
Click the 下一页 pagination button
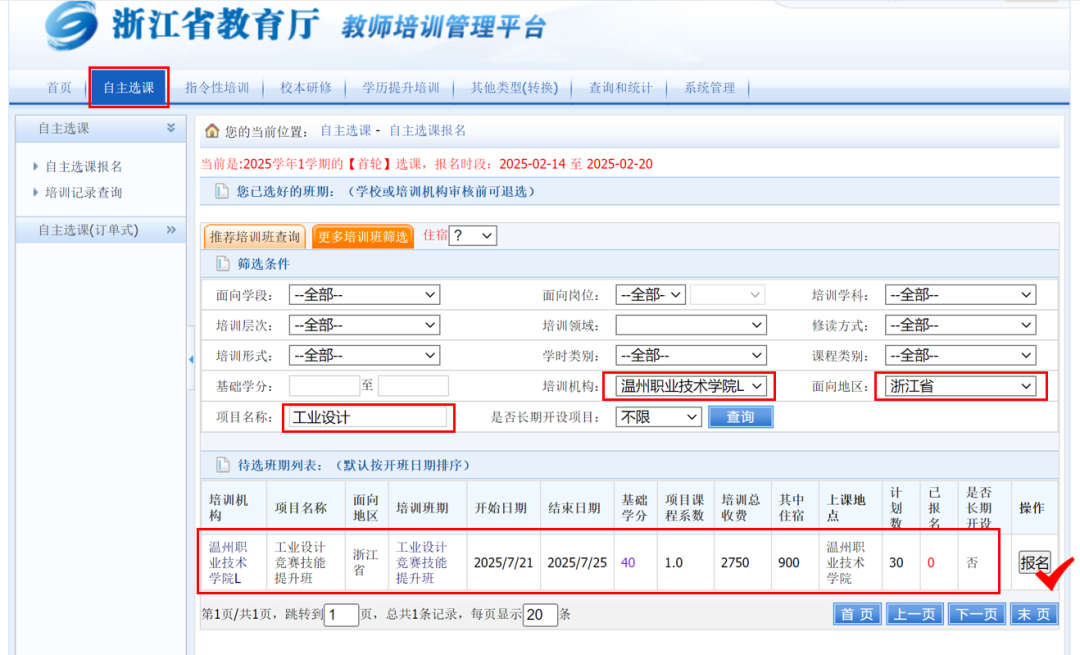976,614
